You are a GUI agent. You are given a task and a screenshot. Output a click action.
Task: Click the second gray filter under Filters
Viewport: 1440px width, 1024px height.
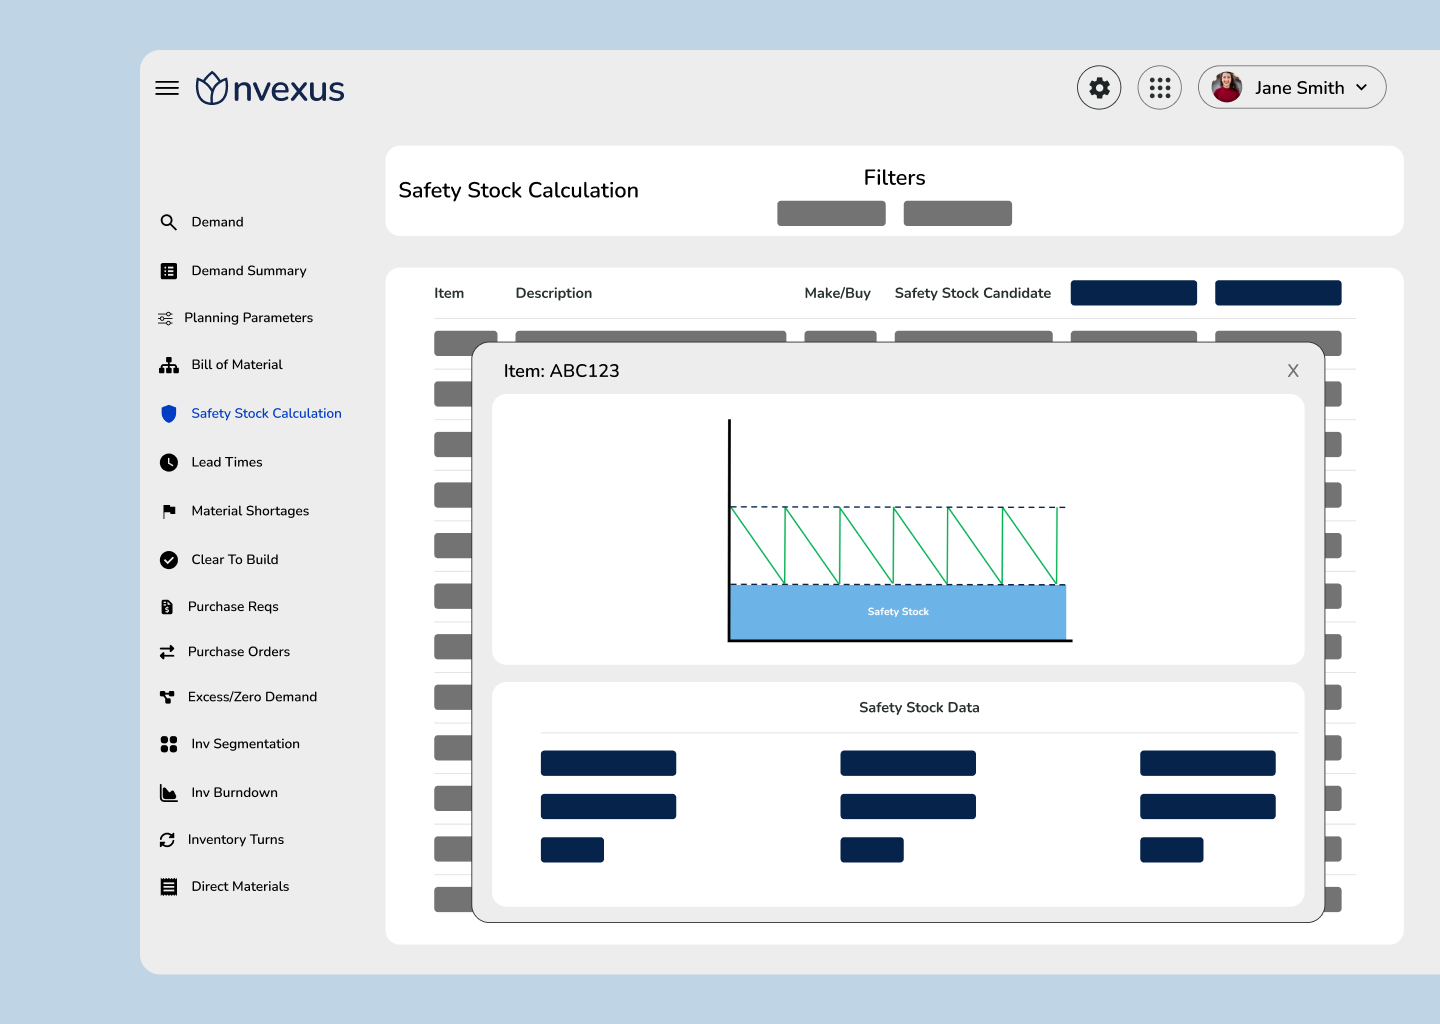pos(958,213)
